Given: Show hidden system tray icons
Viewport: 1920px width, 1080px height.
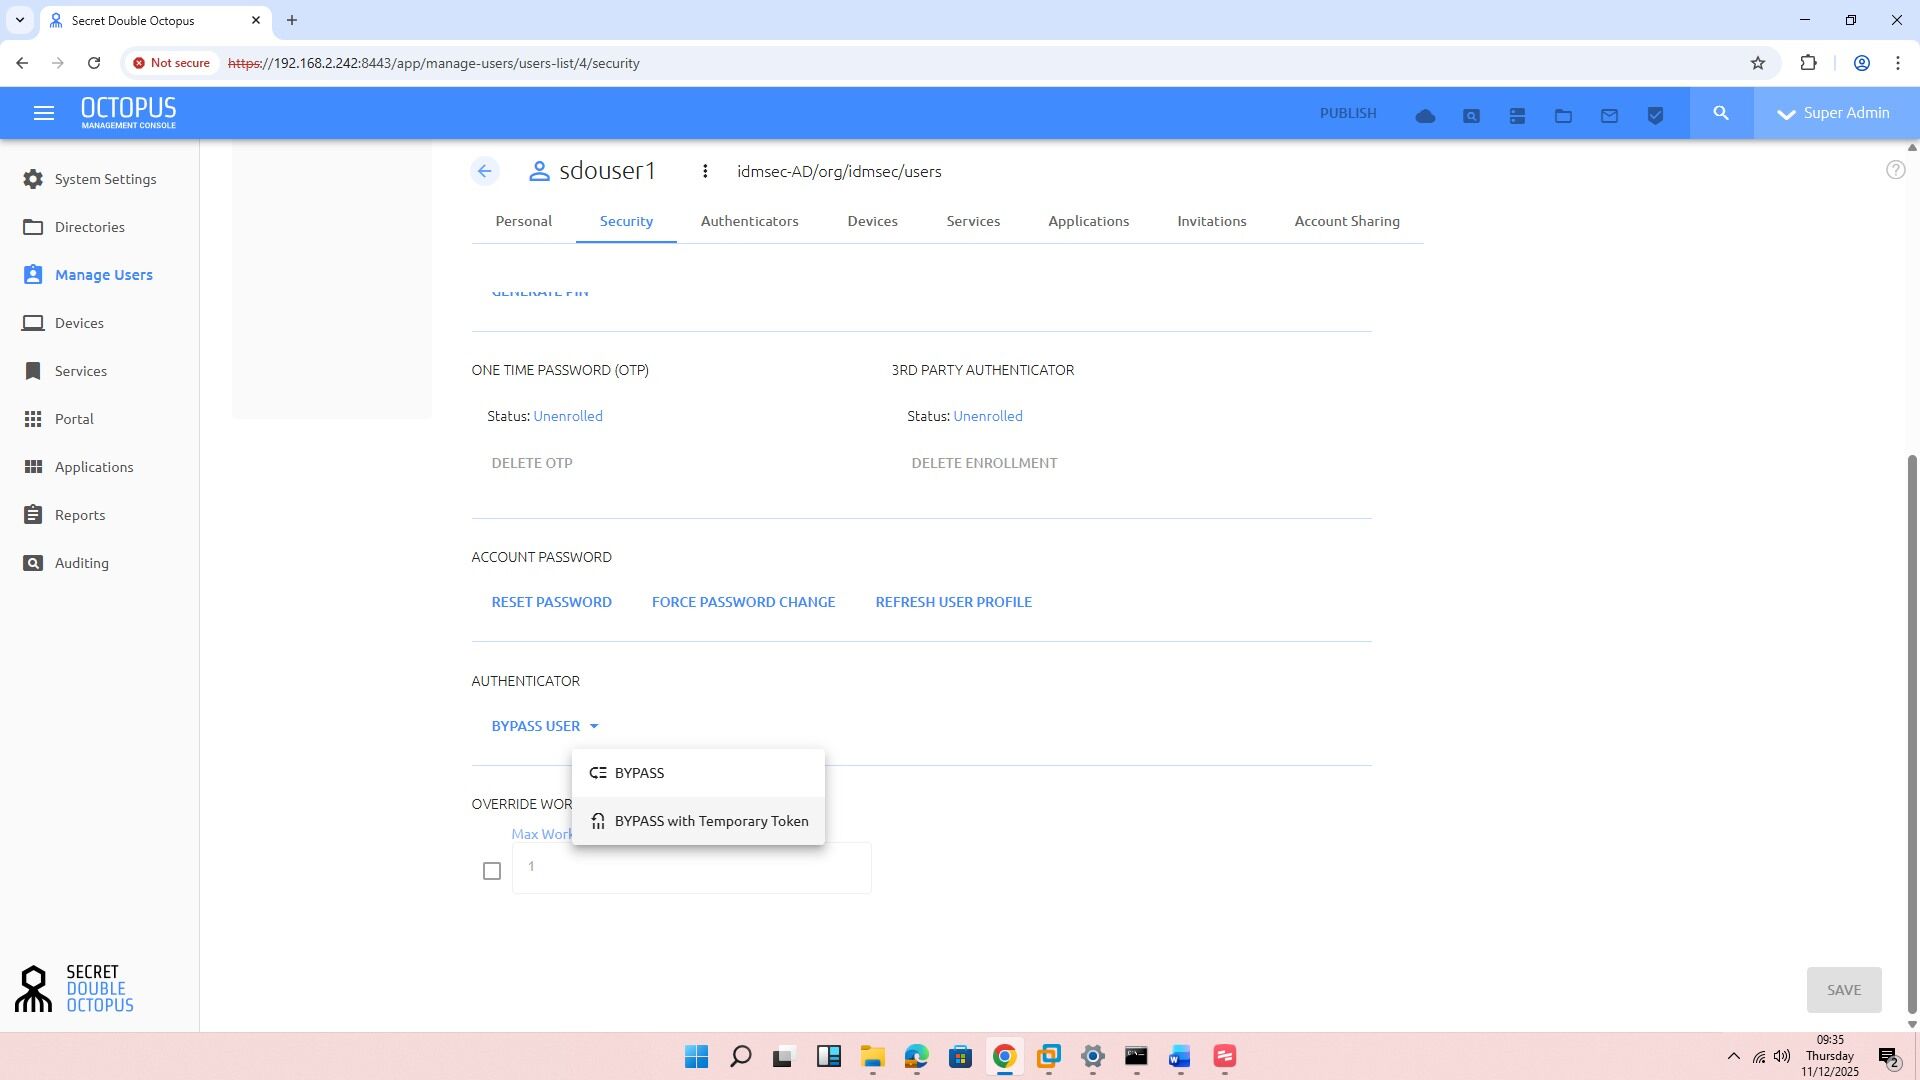Looking at the screenshot, I should tap(1733, 1057).
